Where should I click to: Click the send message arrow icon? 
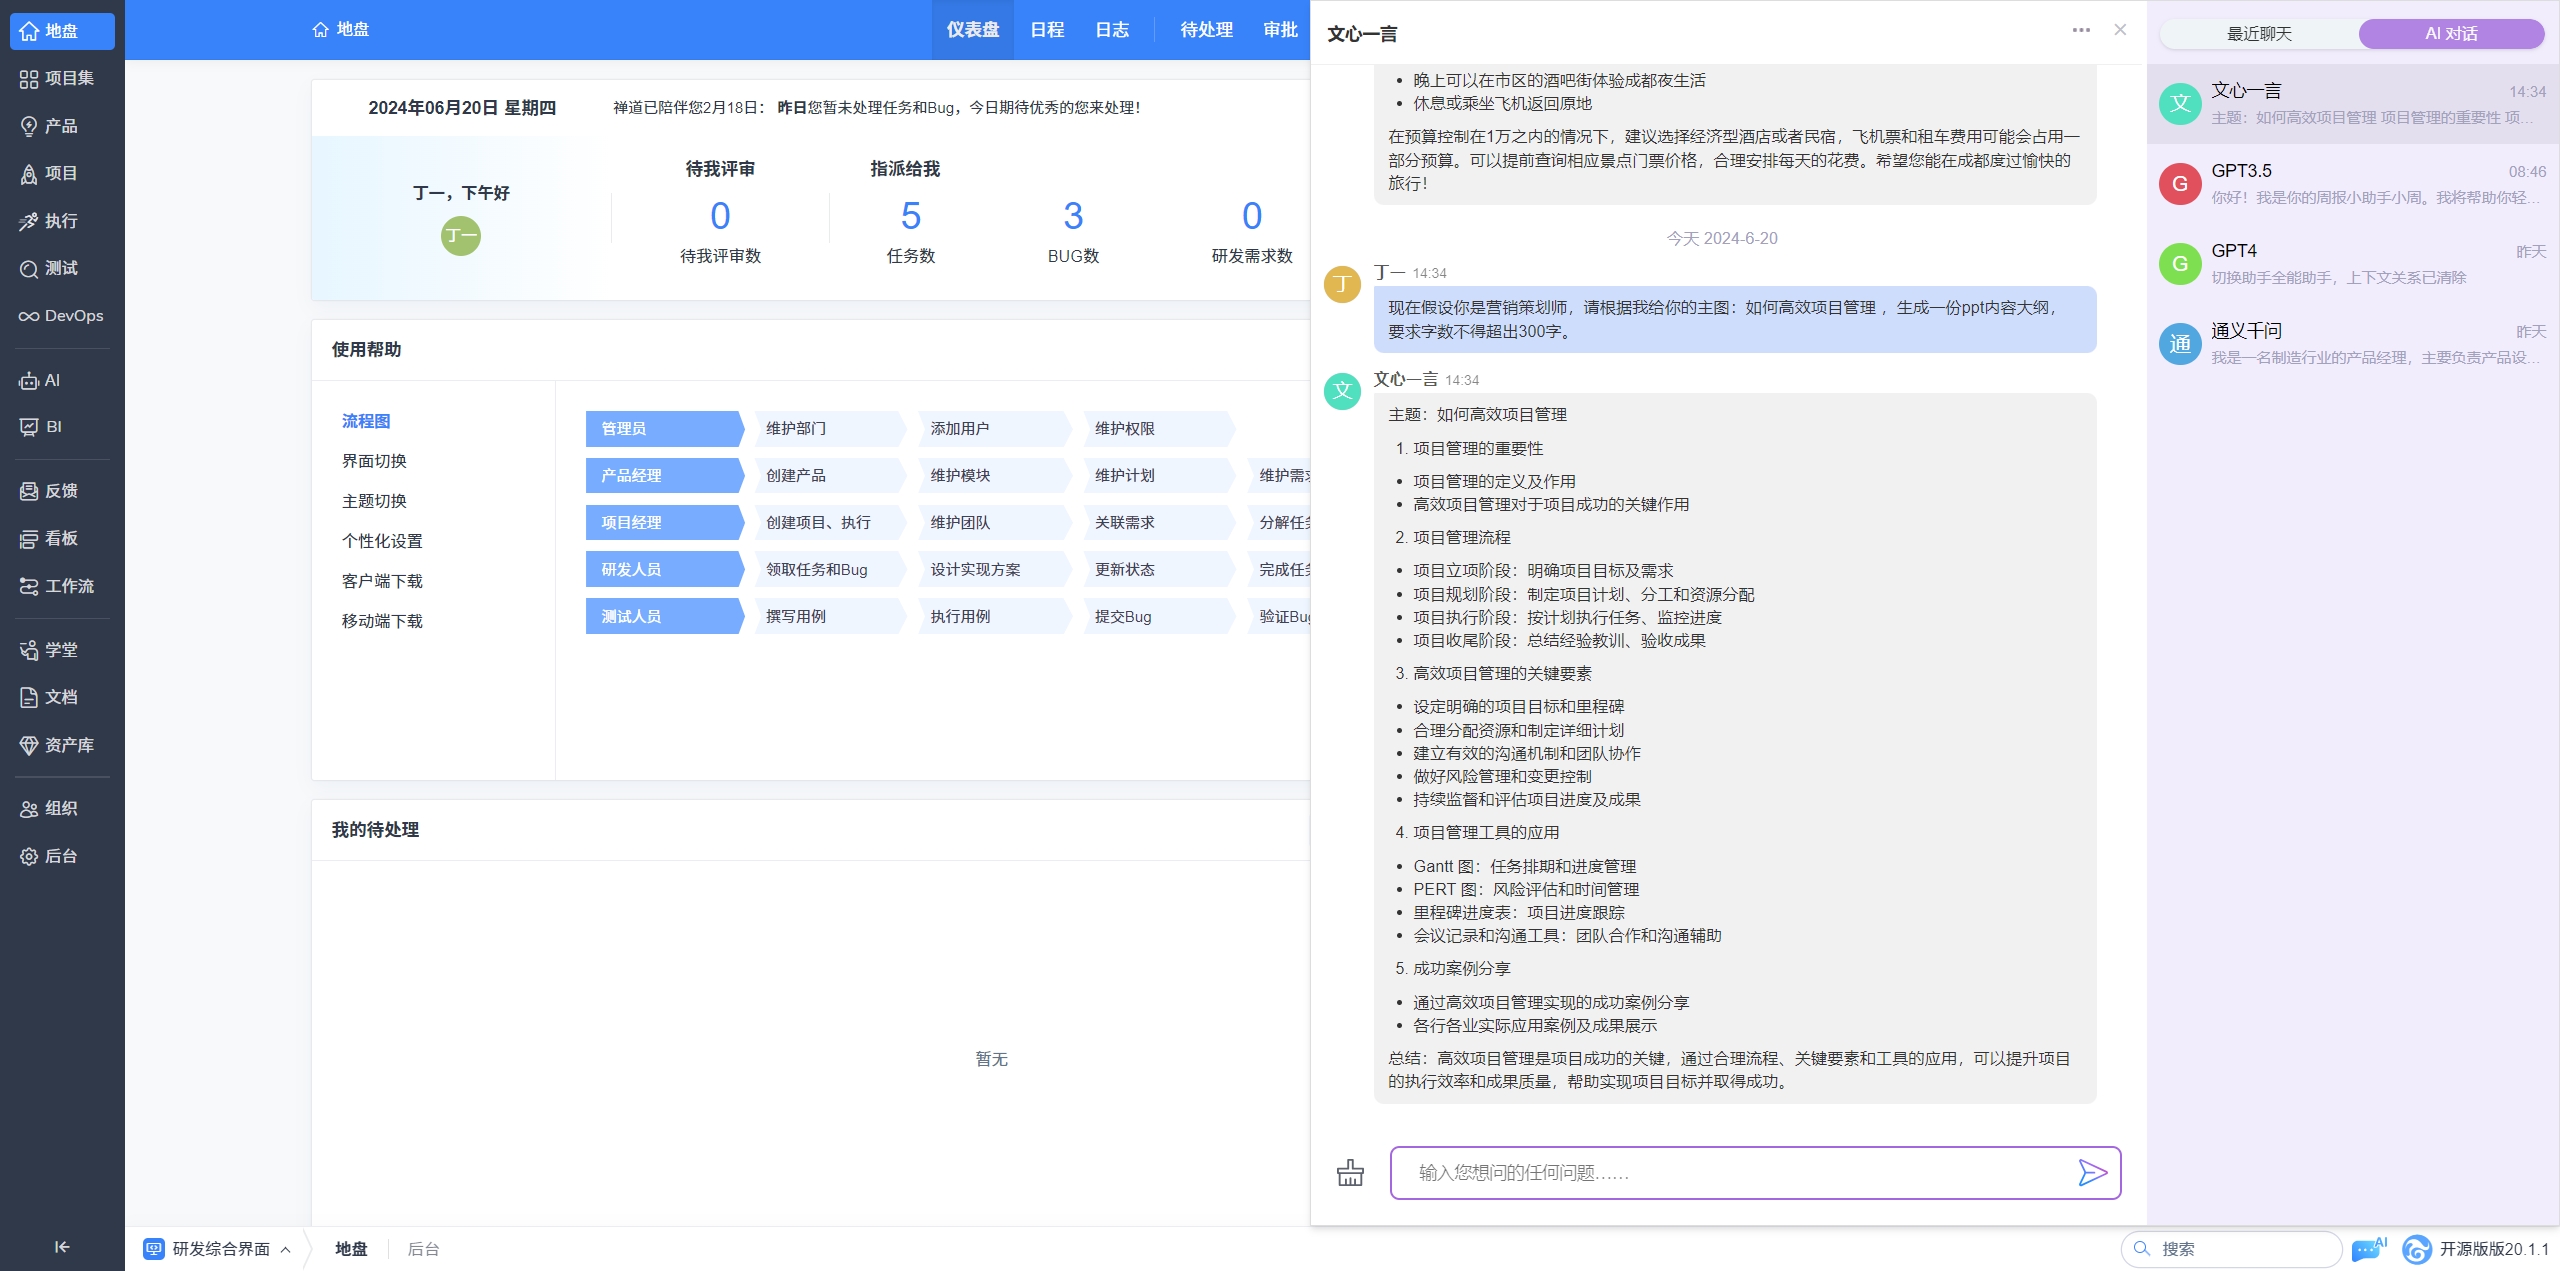[x=2092, y=1172]
